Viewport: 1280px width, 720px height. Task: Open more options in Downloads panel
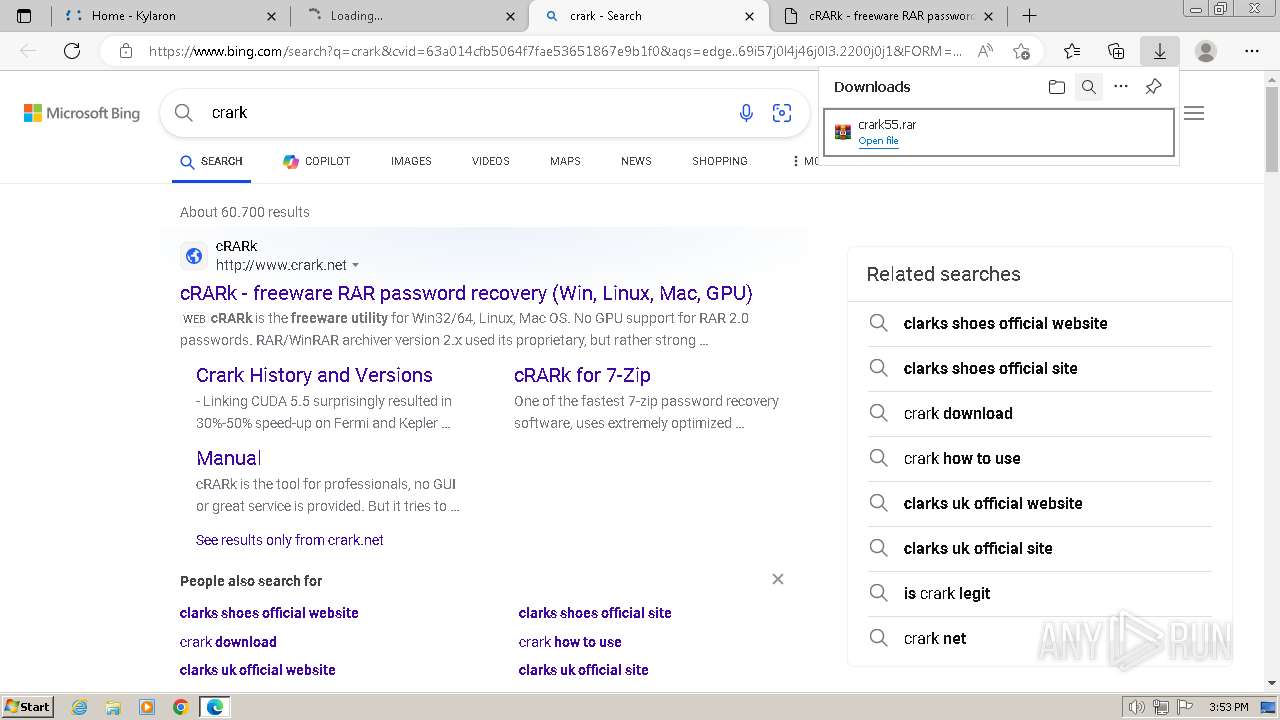1121,87
